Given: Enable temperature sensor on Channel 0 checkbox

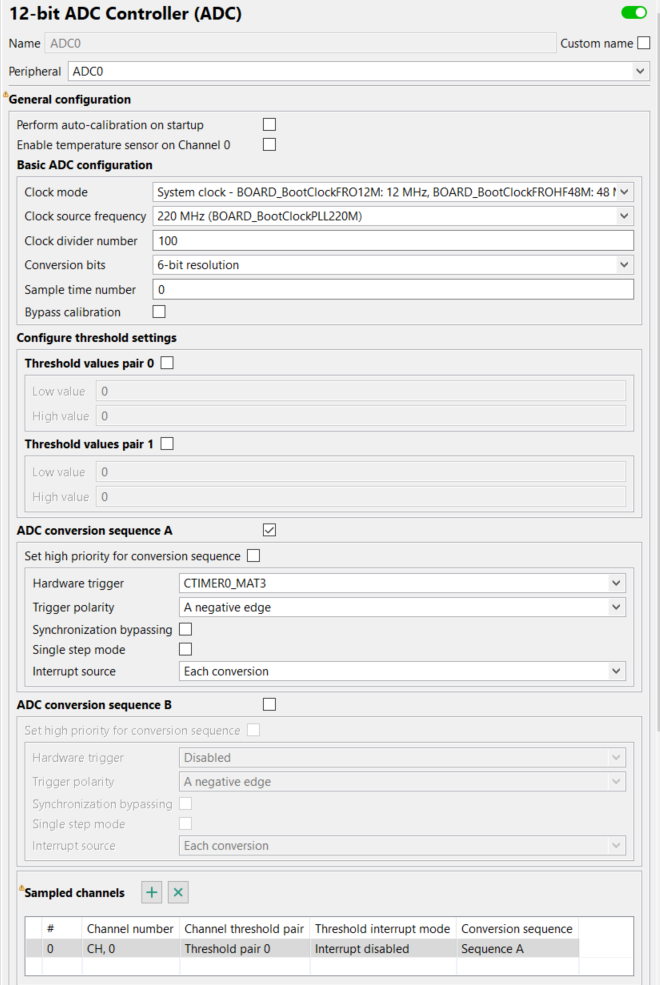Looking at the screenshot, I should pyautogui.click(x=269, y=145).
